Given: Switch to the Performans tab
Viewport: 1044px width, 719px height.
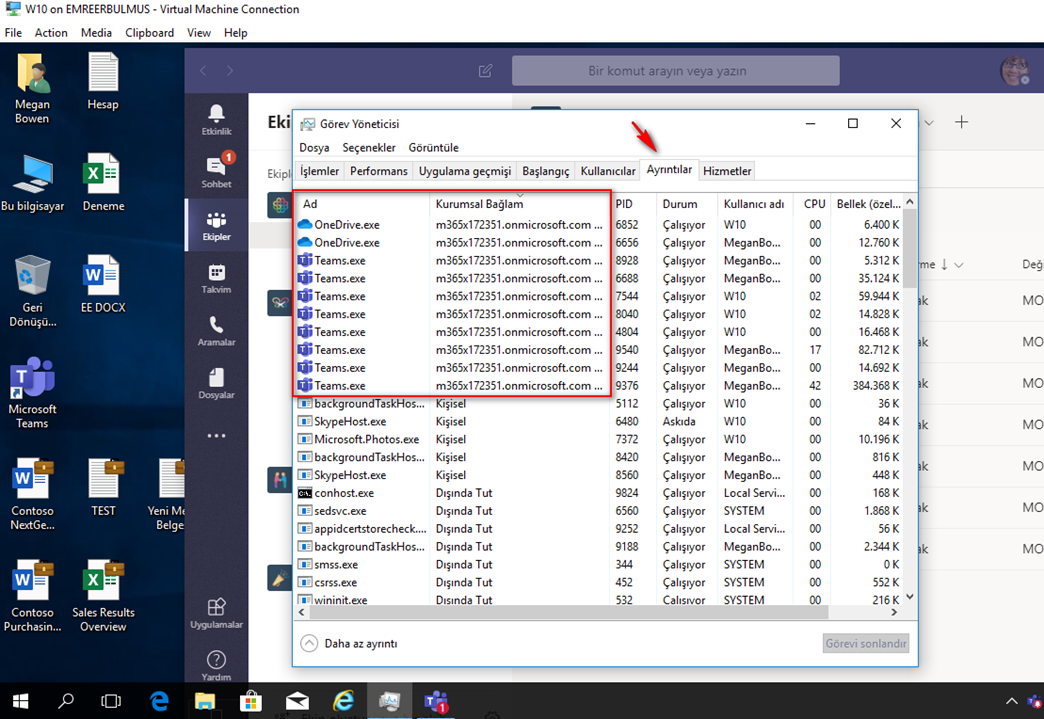Looking at the screenshot, I should [x=379, y=171].
